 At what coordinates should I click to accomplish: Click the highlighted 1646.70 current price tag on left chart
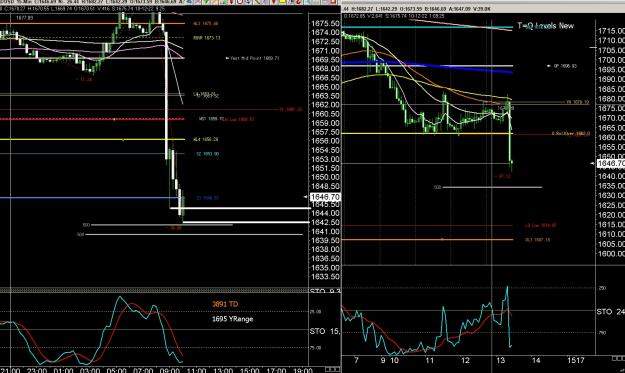(325, 197)
